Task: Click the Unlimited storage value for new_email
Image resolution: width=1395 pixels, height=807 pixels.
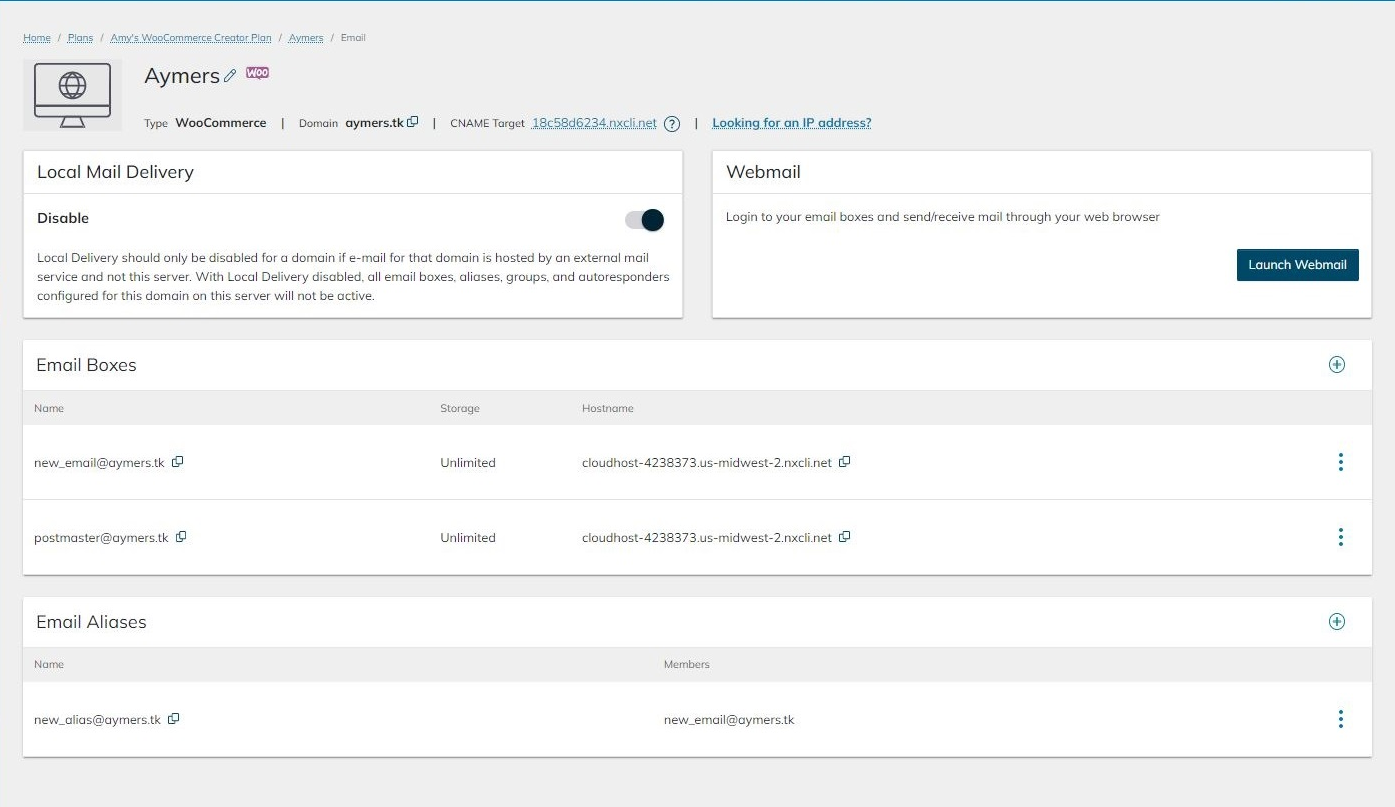Action: [468, 463]
